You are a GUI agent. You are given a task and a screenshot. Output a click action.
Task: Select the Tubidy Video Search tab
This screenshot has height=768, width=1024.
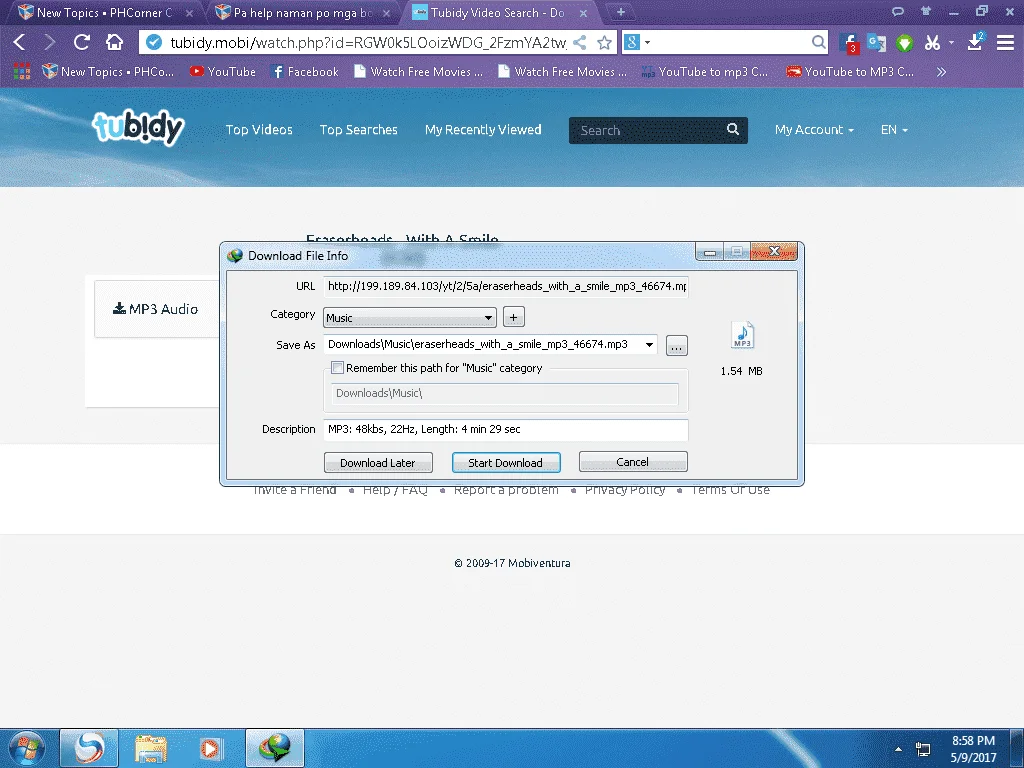click(x=498, y=12)
